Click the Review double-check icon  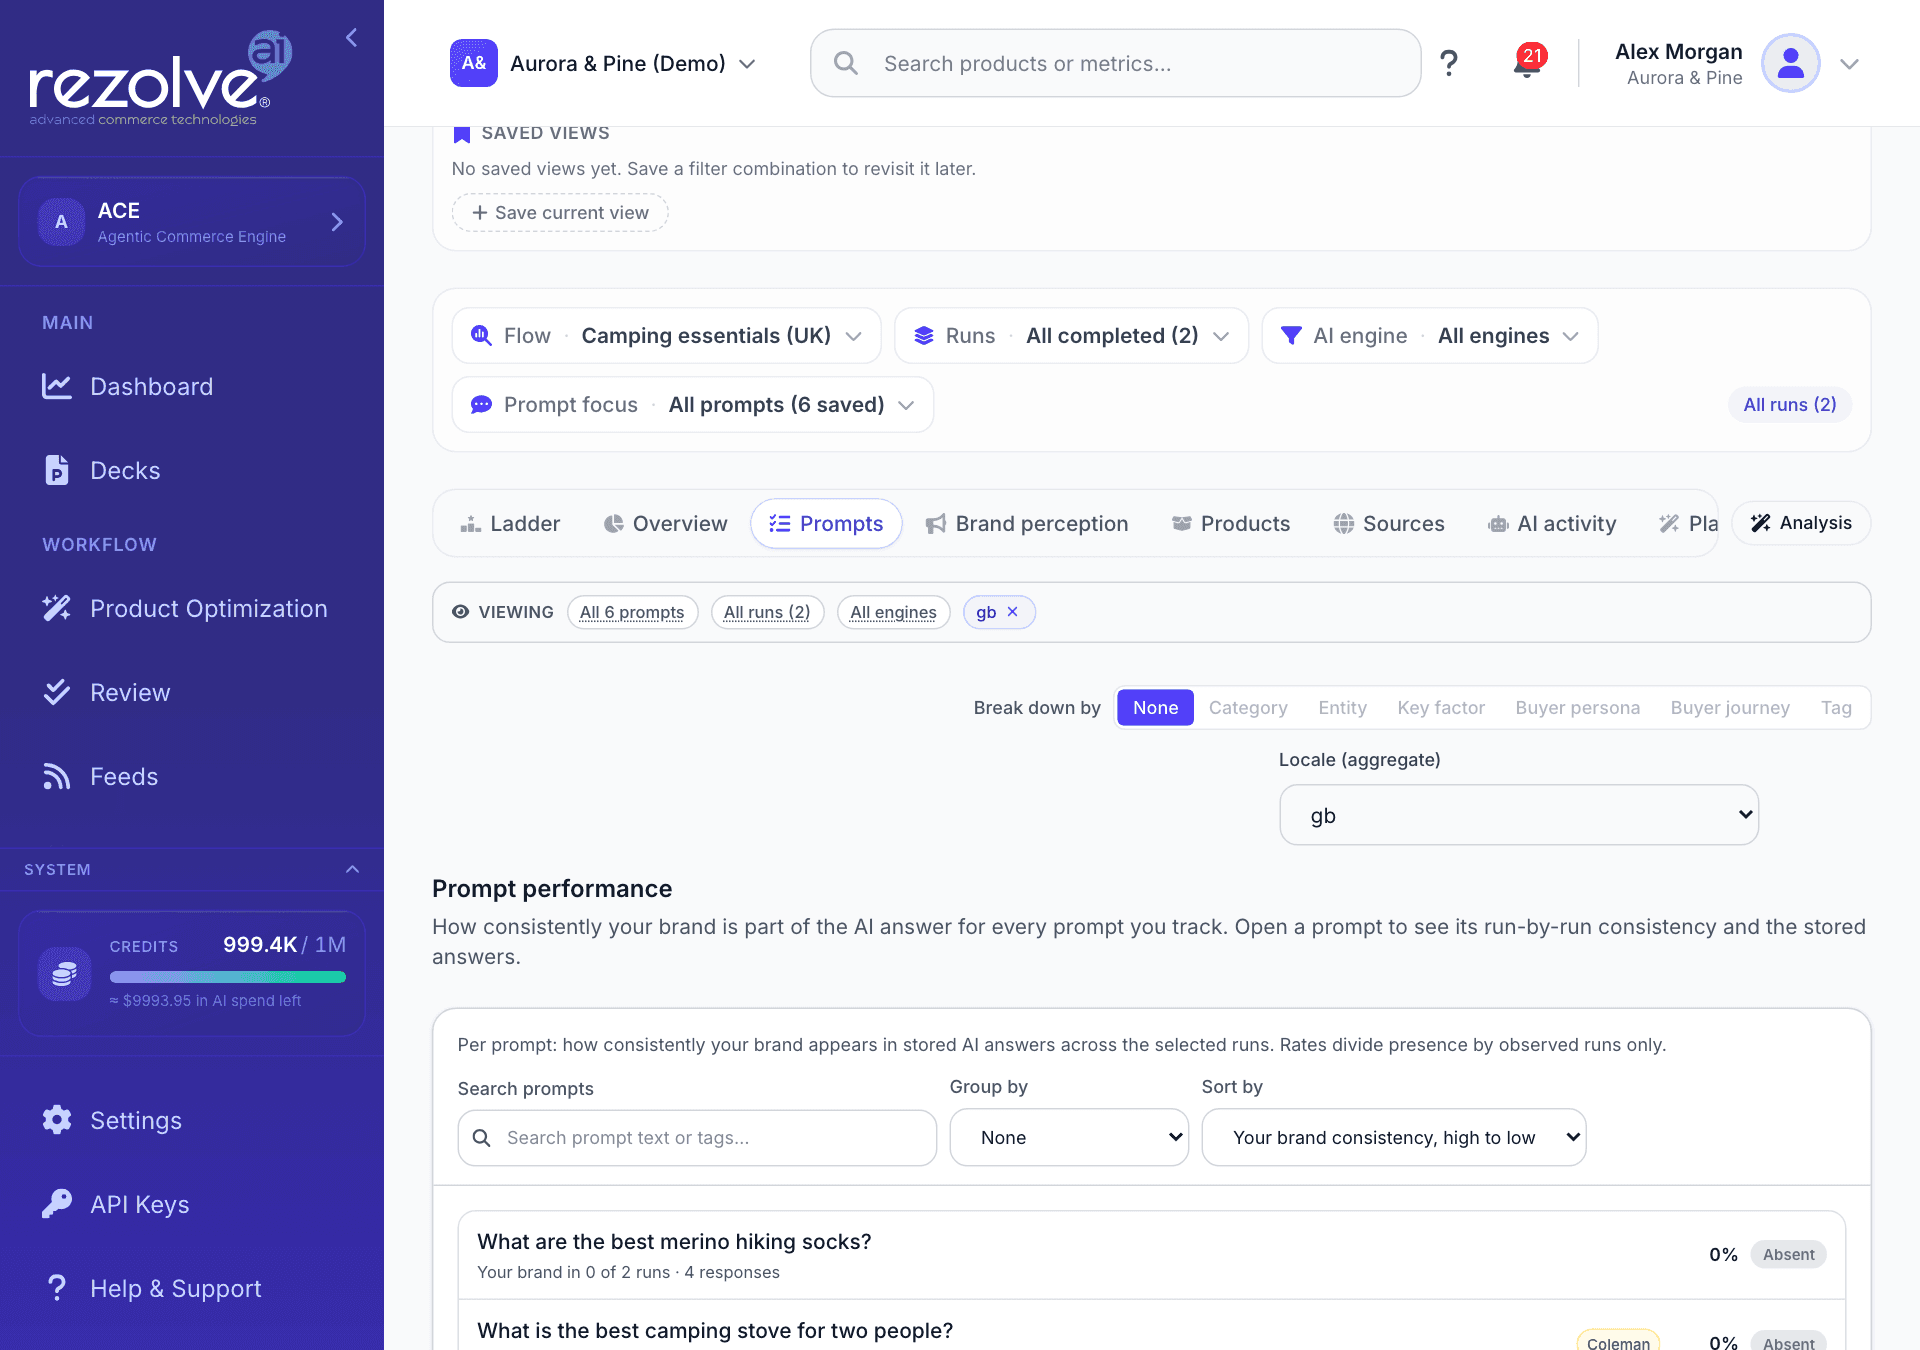[57, 692]
